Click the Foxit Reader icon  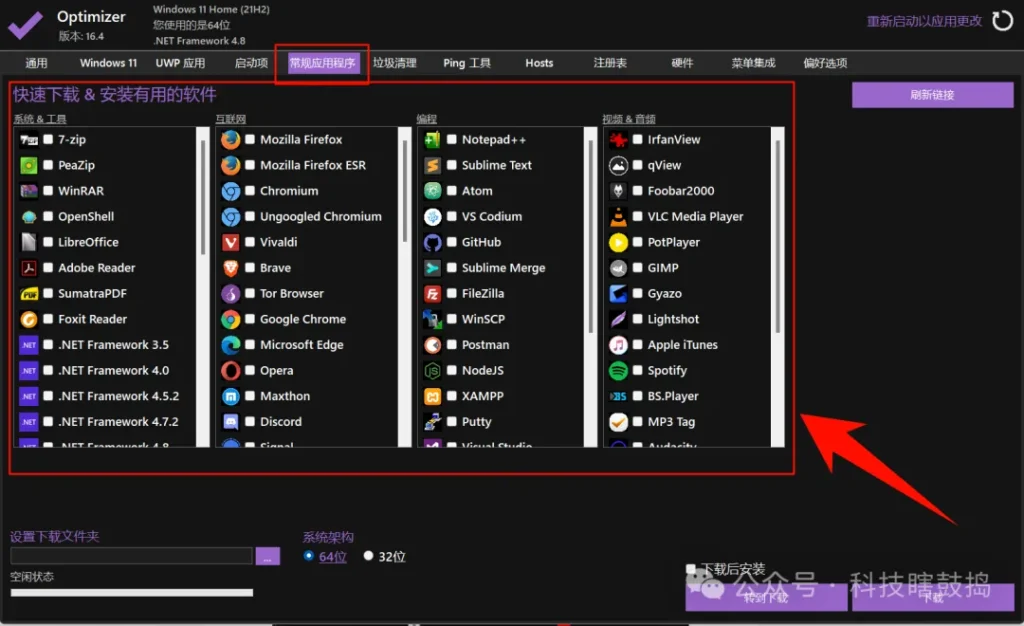point(29,319)
